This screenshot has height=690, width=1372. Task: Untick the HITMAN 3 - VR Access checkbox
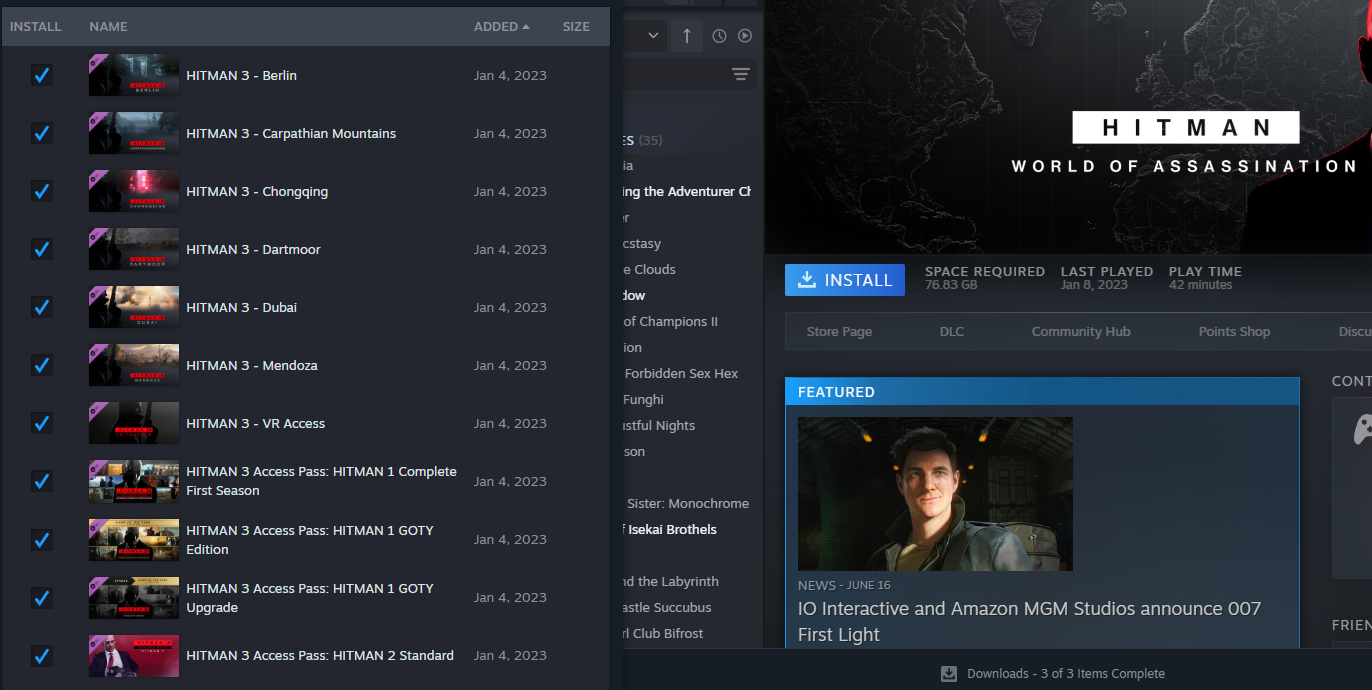[41, 423]
